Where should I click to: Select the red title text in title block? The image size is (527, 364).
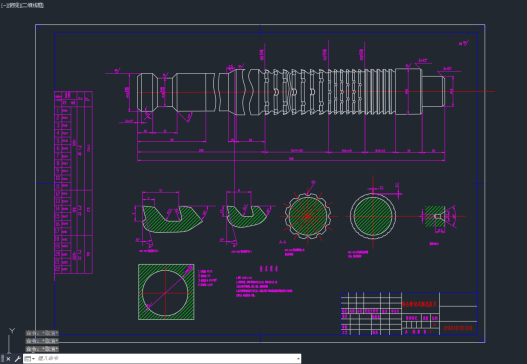(419, 304)
